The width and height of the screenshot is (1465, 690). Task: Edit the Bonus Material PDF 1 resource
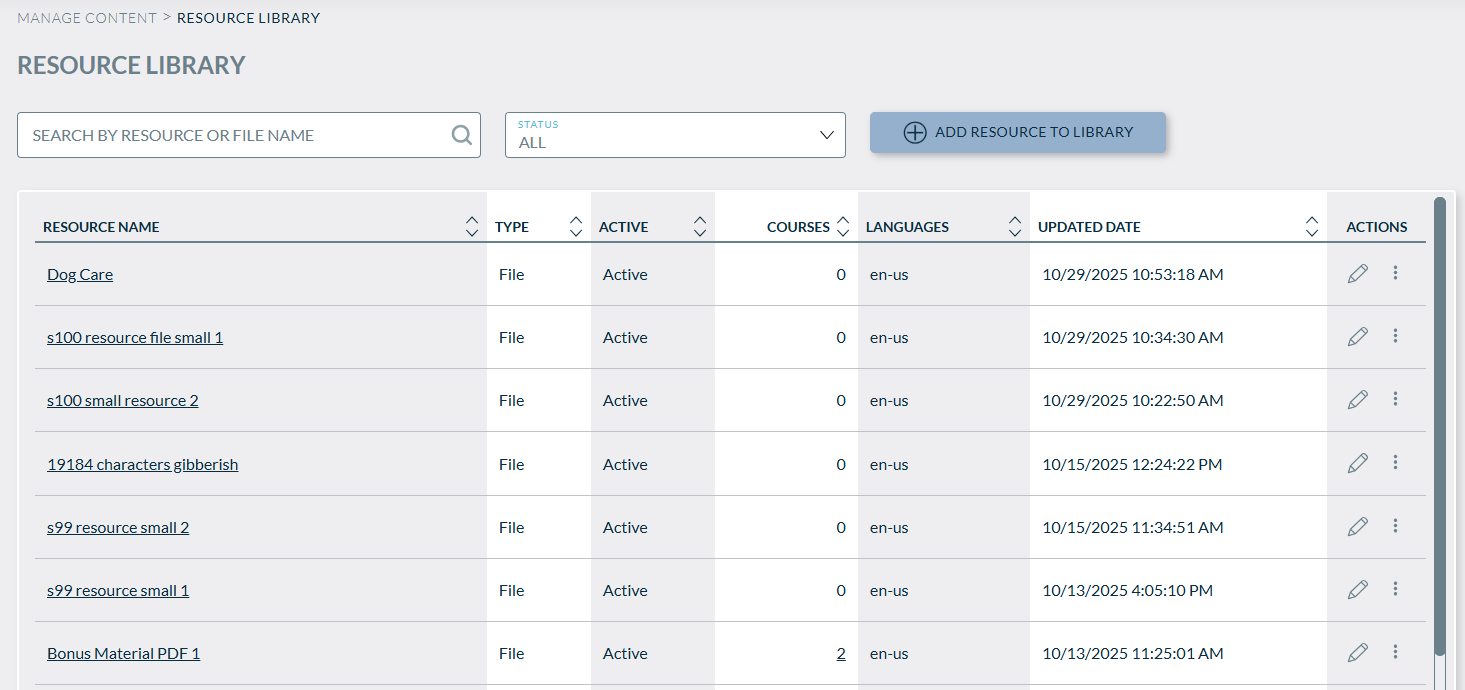[1357, 653]
